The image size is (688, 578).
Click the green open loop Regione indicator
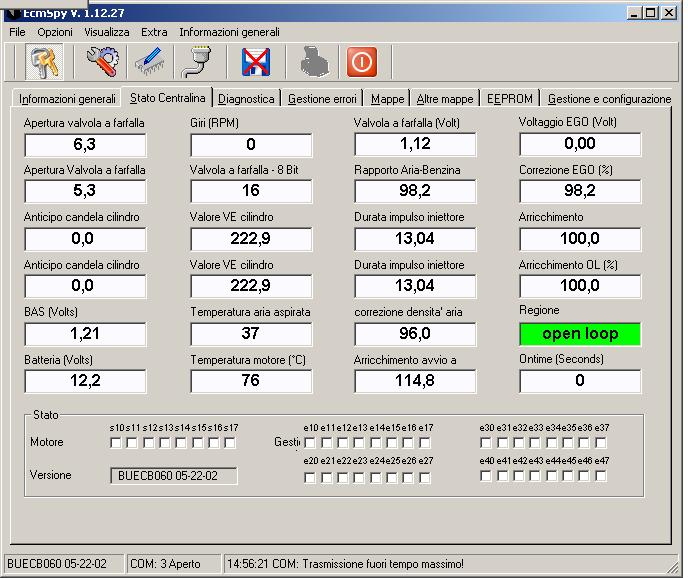tap(580, 334)
